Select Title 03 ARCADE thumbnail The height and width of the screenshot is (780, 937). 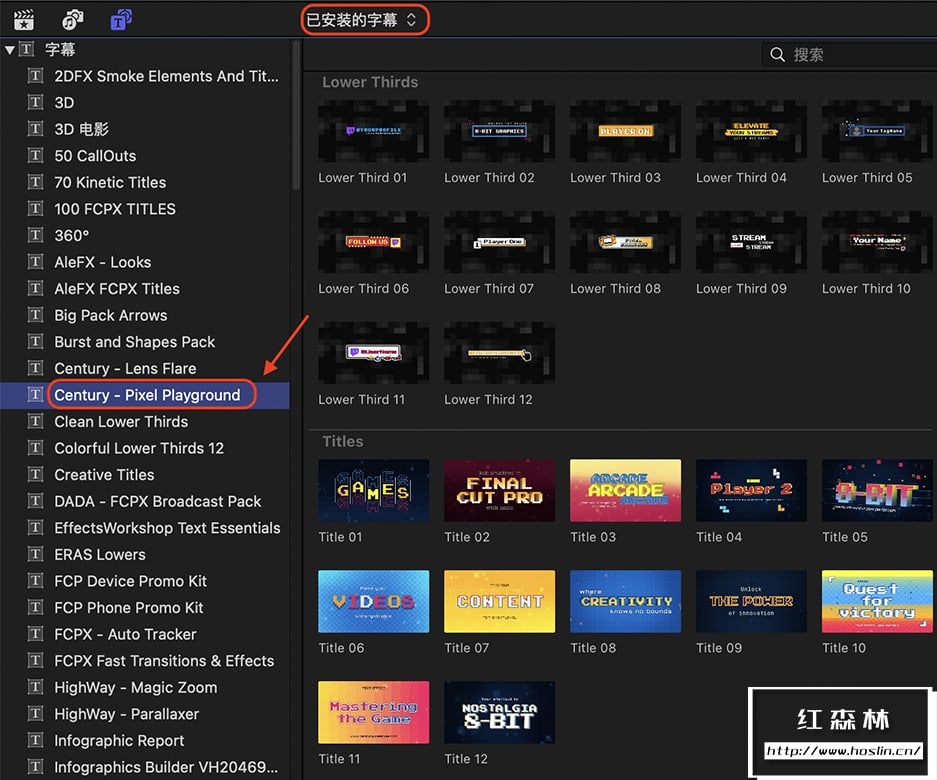tap(626, 490)
